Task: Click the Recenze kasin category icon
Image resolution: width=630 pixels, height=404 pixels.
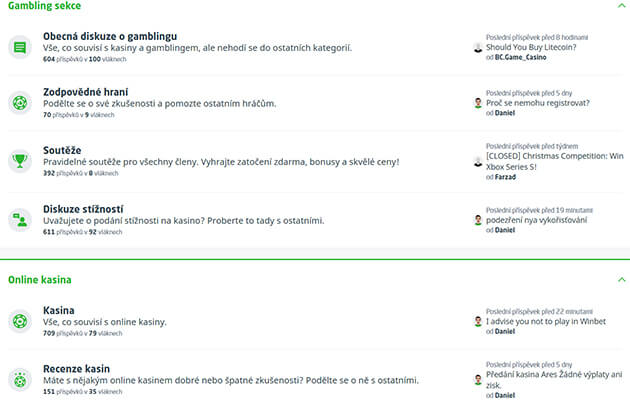Action: [x=19, y=379]
